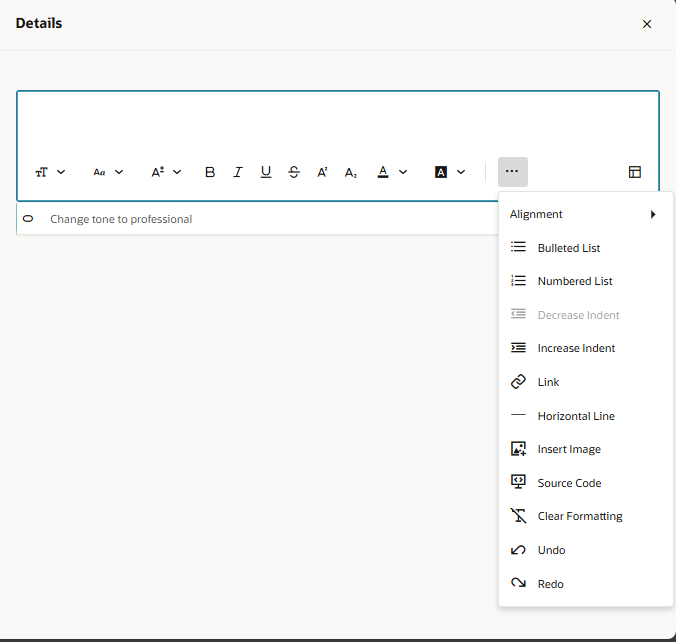Viewport: 676px width, 642px height.
Task: Click the Numbered List icon
Action: tap(518, 281)
